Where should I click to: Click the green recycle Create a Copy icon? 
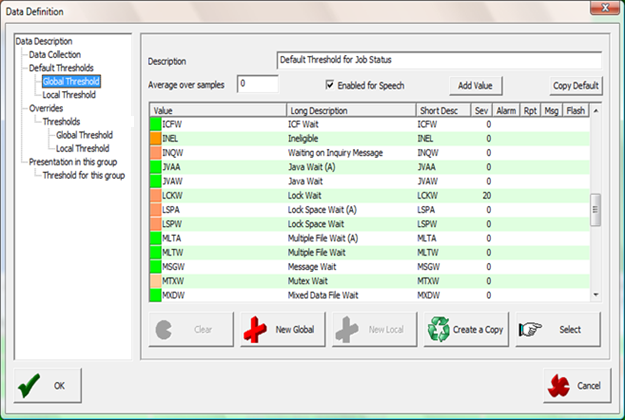[x=439, y=329]
